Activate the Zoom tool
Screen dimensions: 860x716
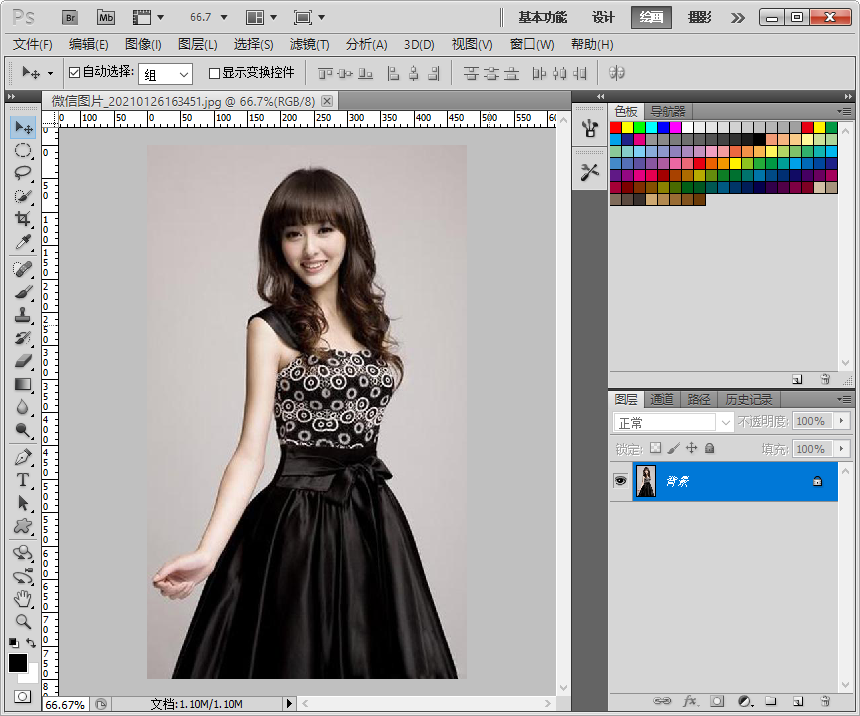(x=22, y=622)
